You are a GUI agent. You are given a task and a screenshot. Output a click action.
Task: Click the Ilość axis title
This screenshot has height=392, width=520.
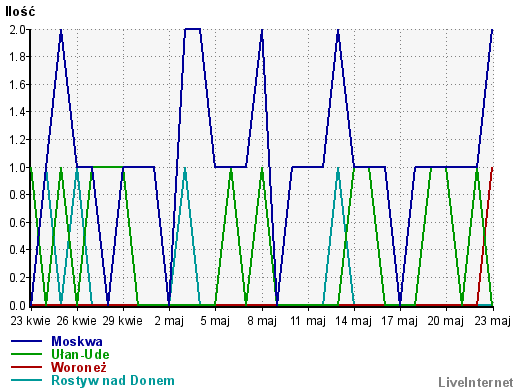click(x=20, y=12)
